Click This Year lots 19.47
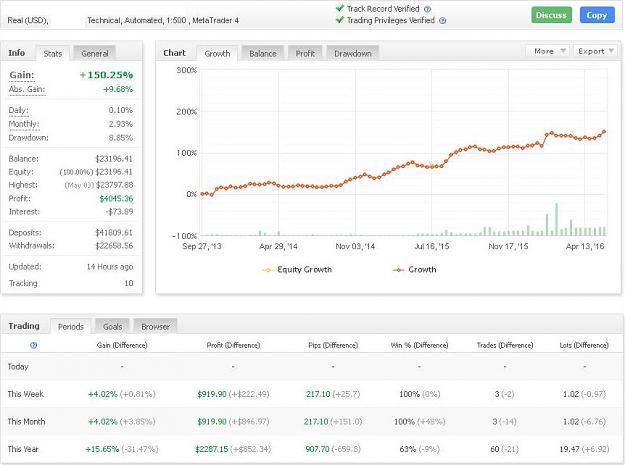The image size is (625, 465). [569, 449]
